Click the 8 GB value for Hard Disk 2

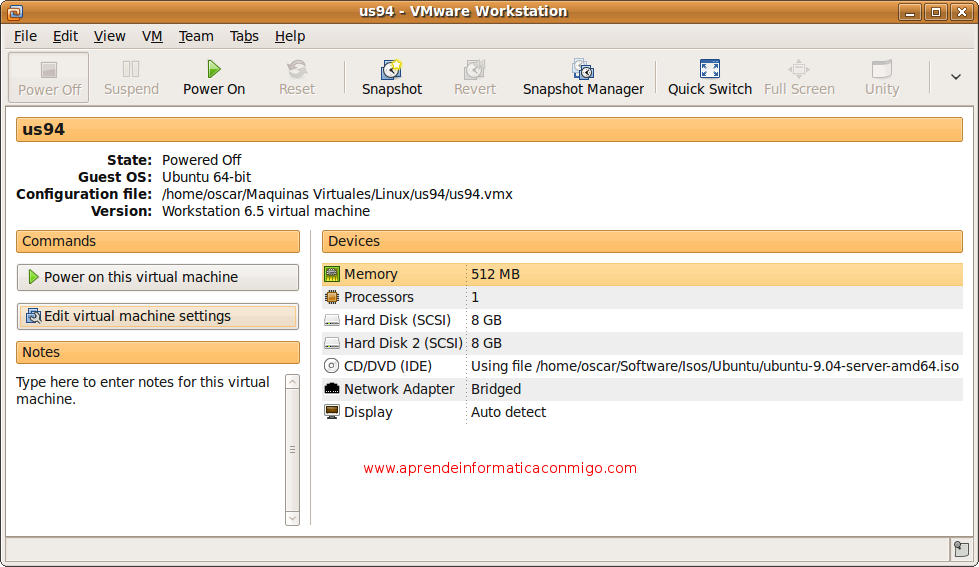click(486, 343)
